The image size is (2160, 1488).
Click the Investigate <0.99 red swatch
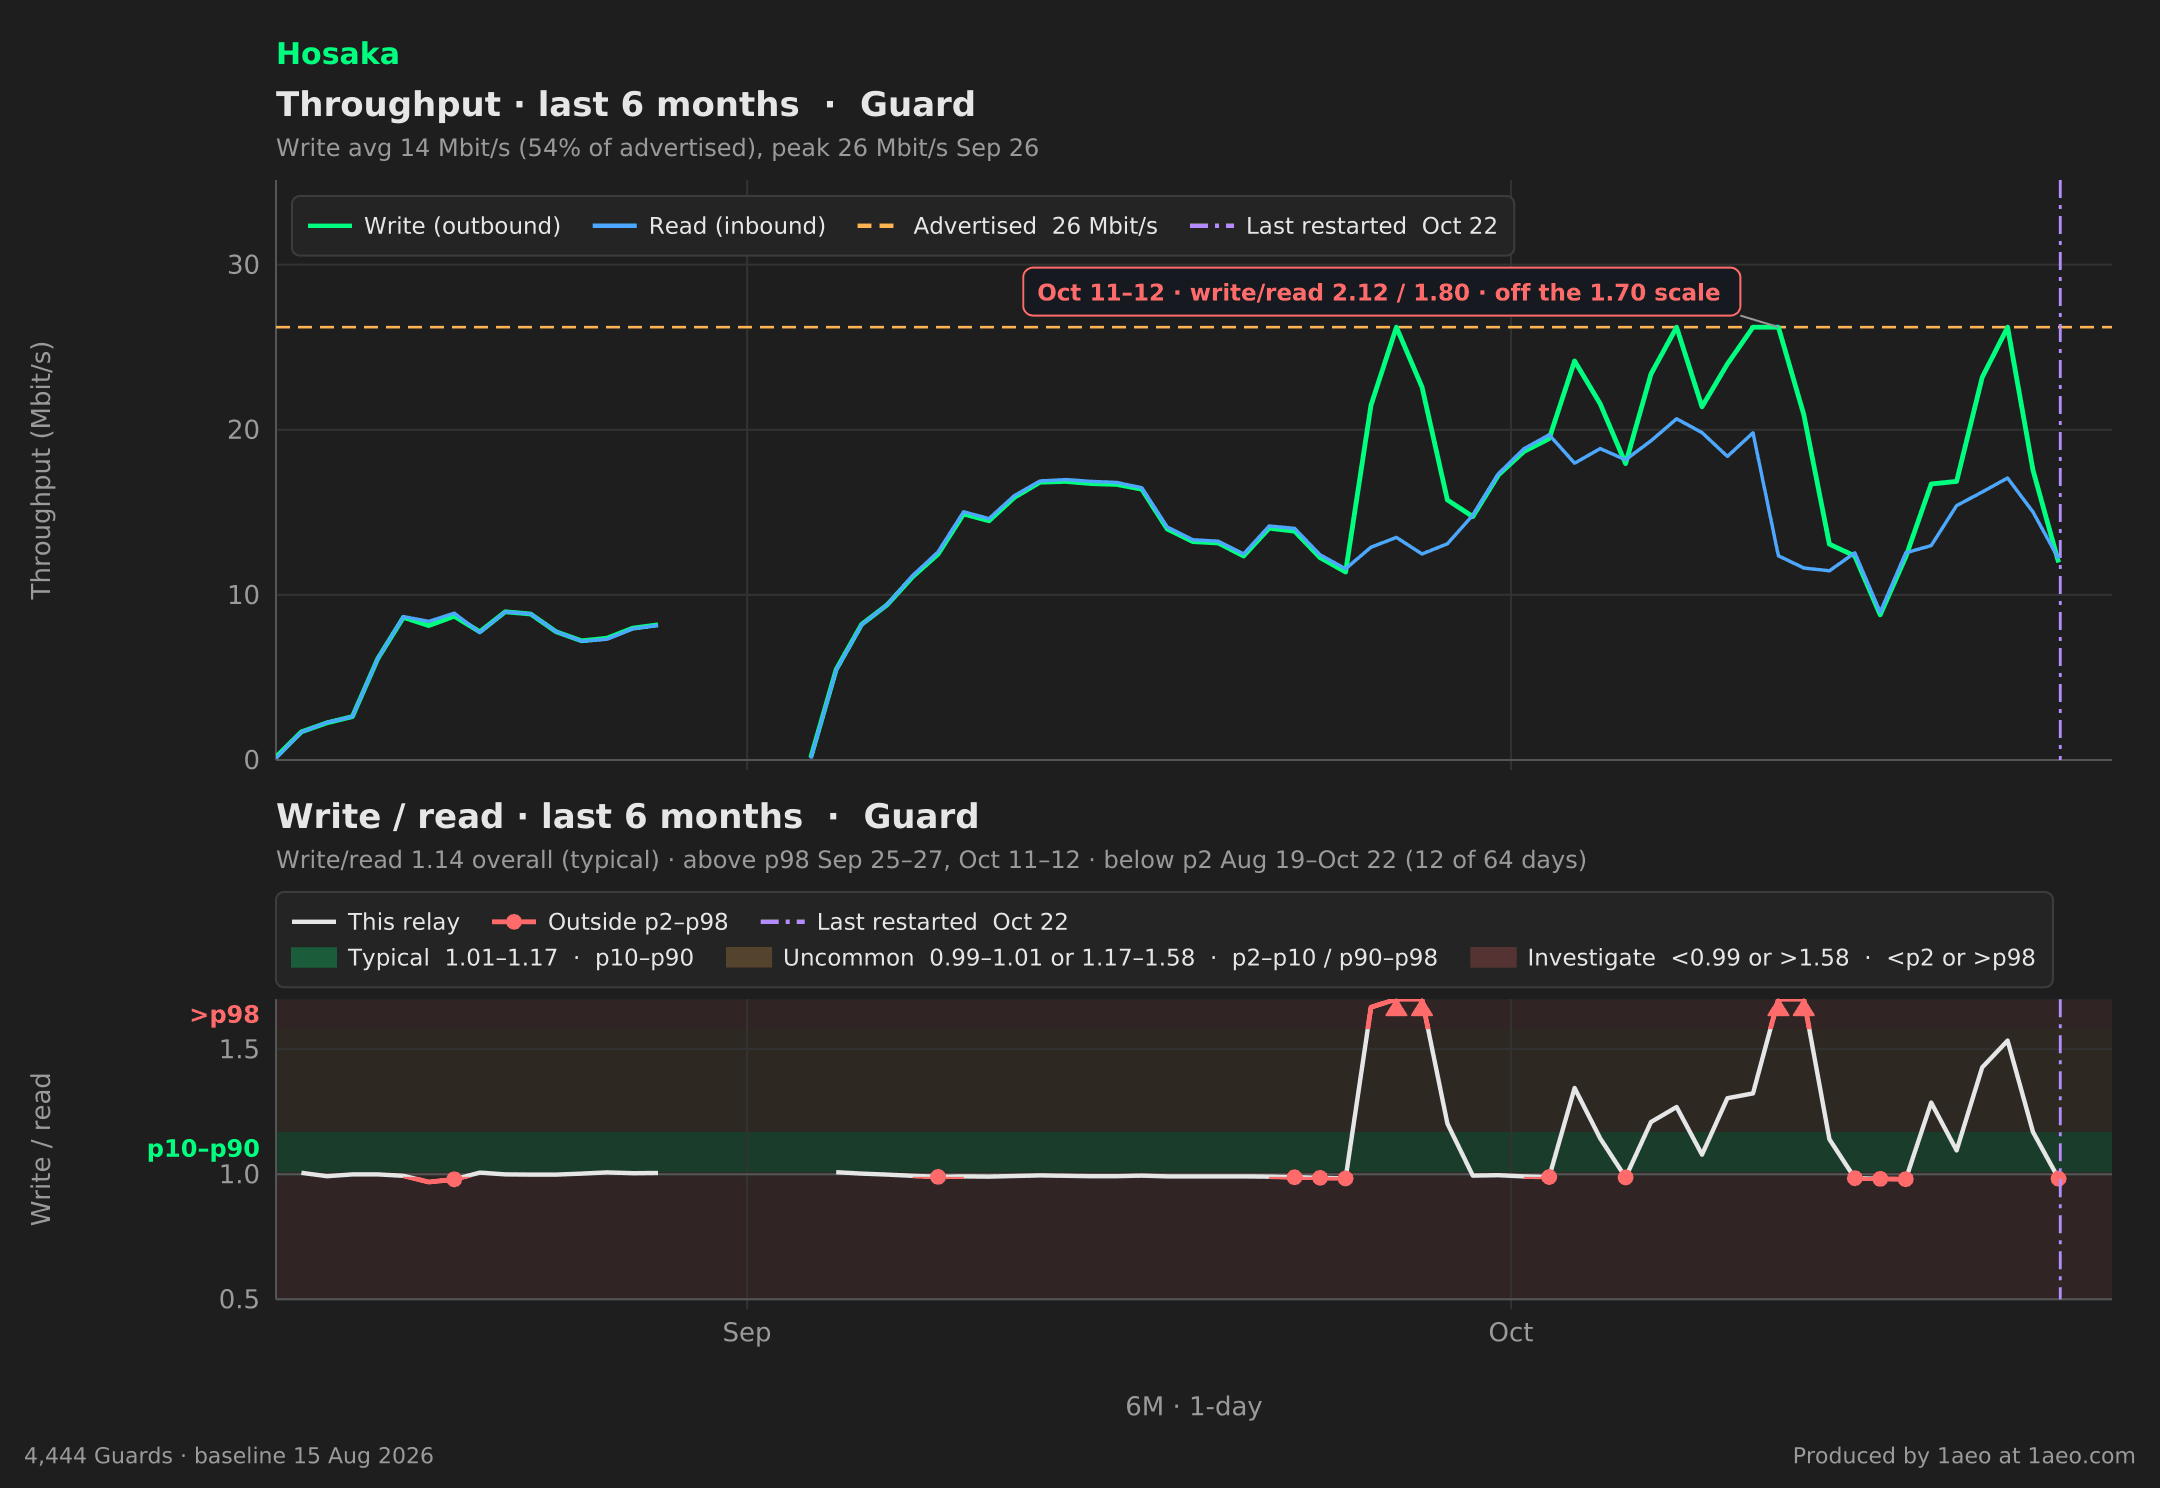1493,958
